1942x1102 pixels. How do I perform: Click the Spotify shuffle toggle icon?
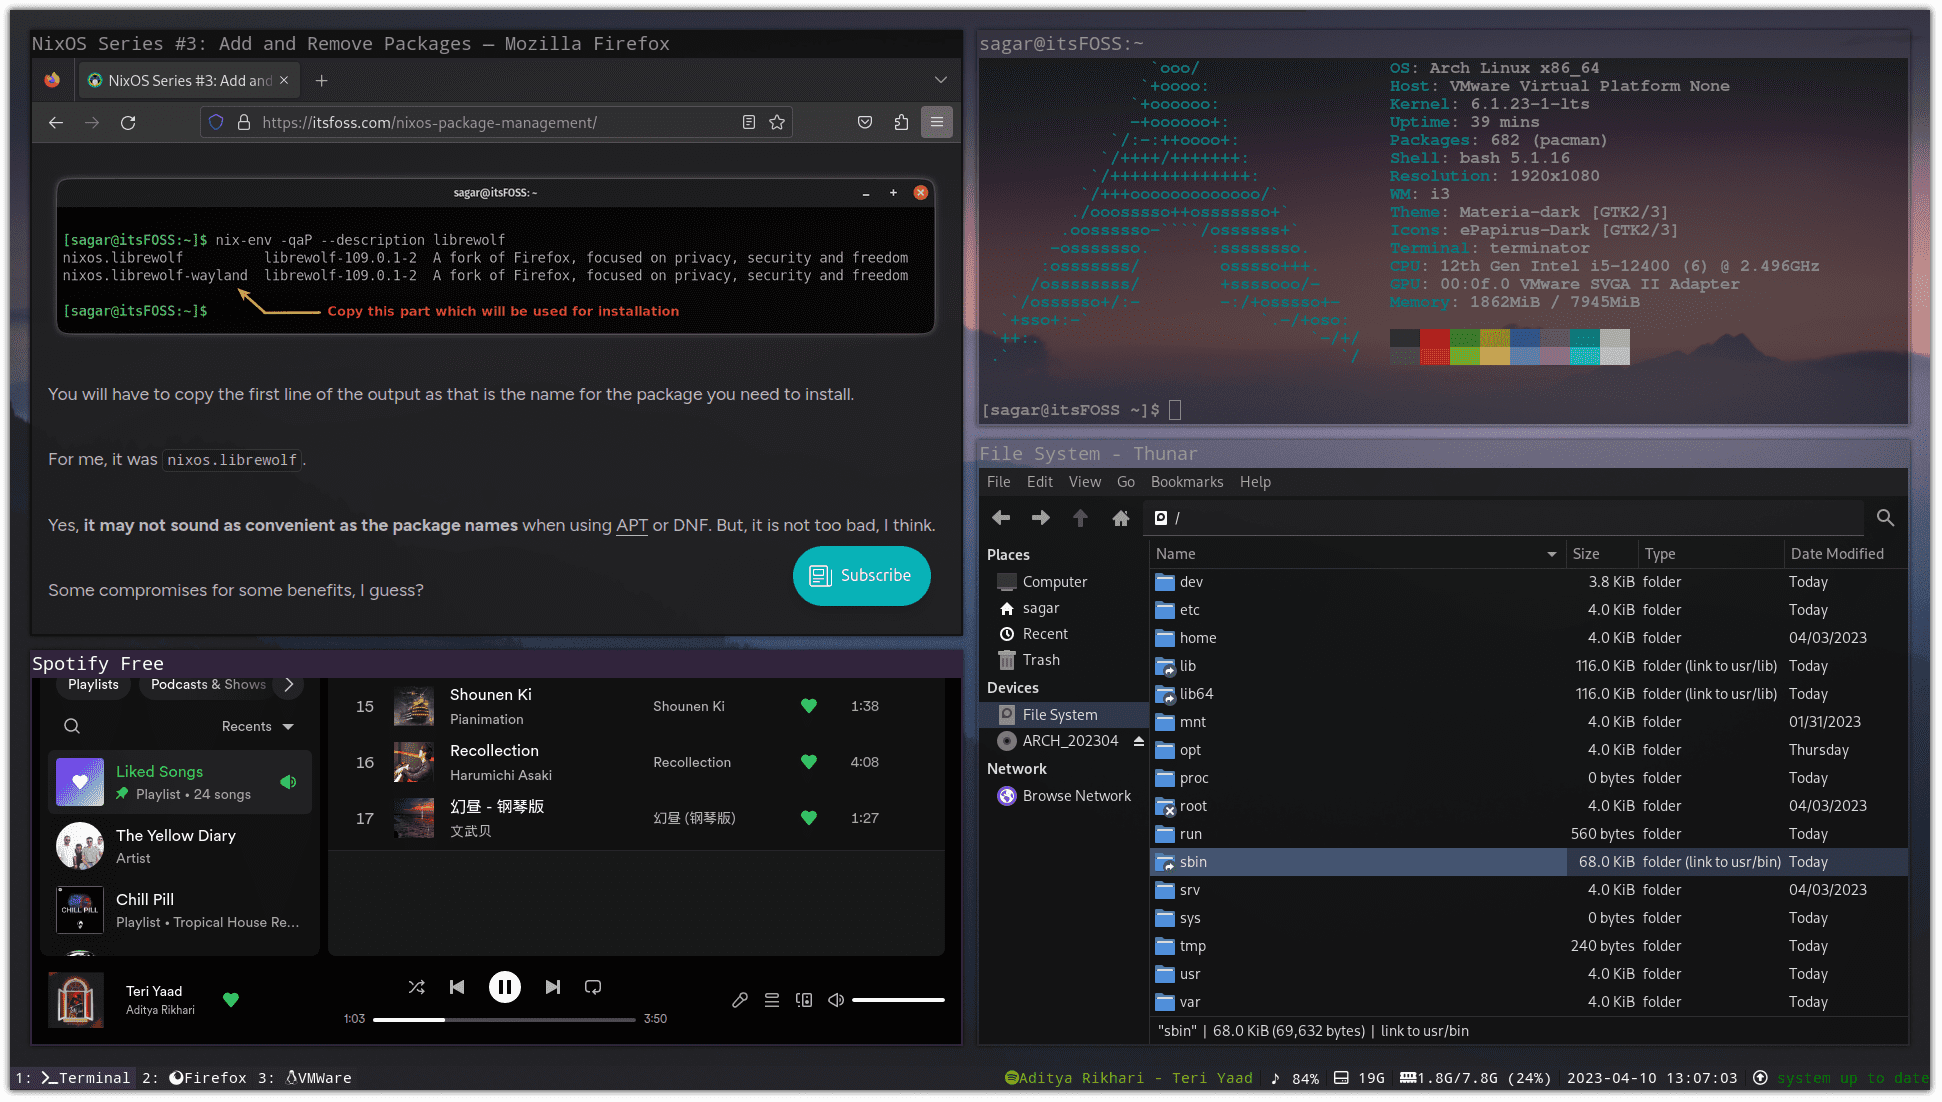pos(415,987)
